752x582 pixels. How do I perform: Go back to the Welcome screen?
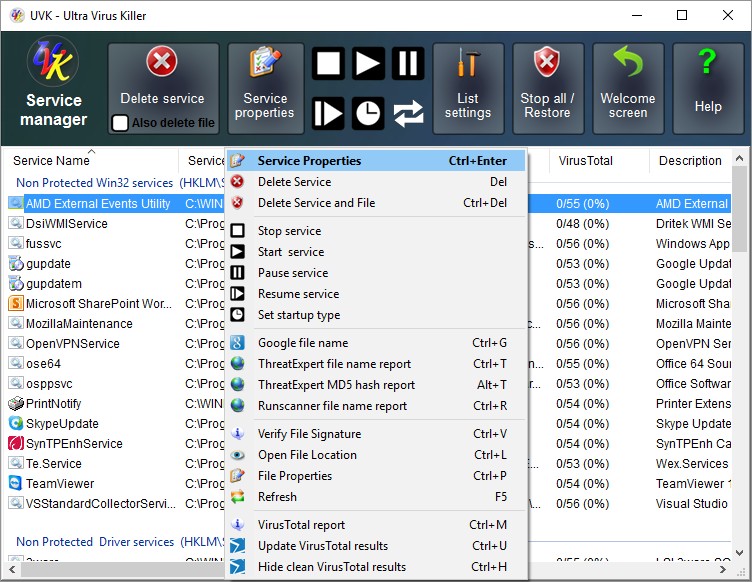tap(627, 88)
